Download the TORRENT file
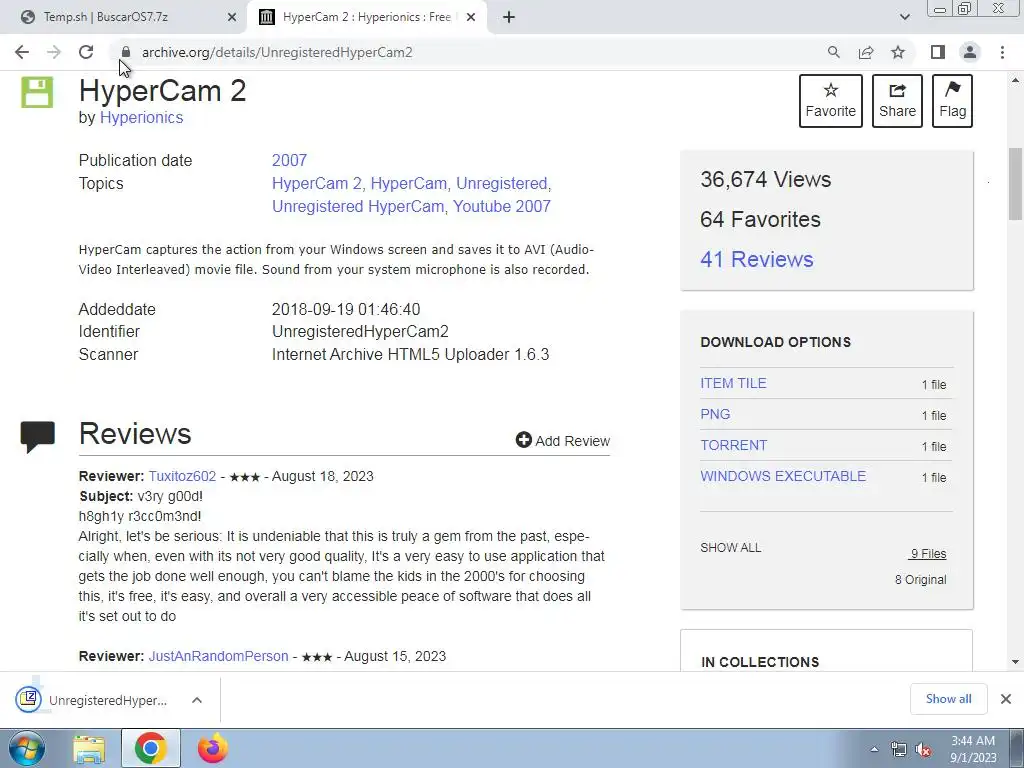 click(733, 445)
